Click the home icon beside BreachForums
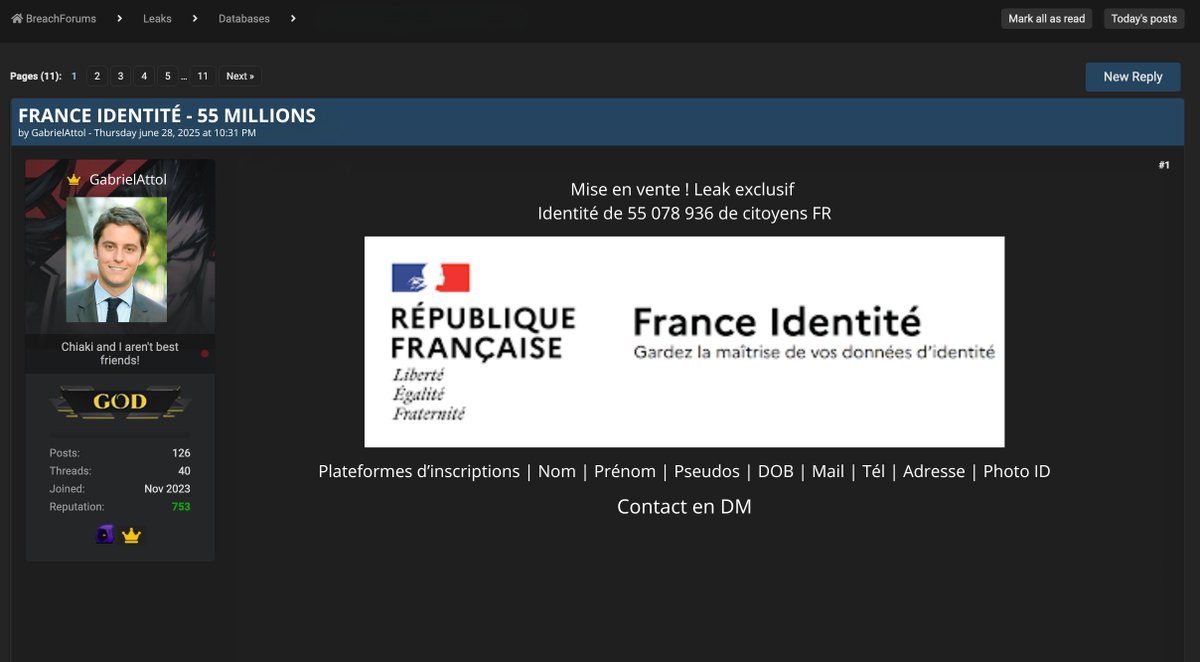This screenshot has height=662, width=1200. (x=17, y=18)
